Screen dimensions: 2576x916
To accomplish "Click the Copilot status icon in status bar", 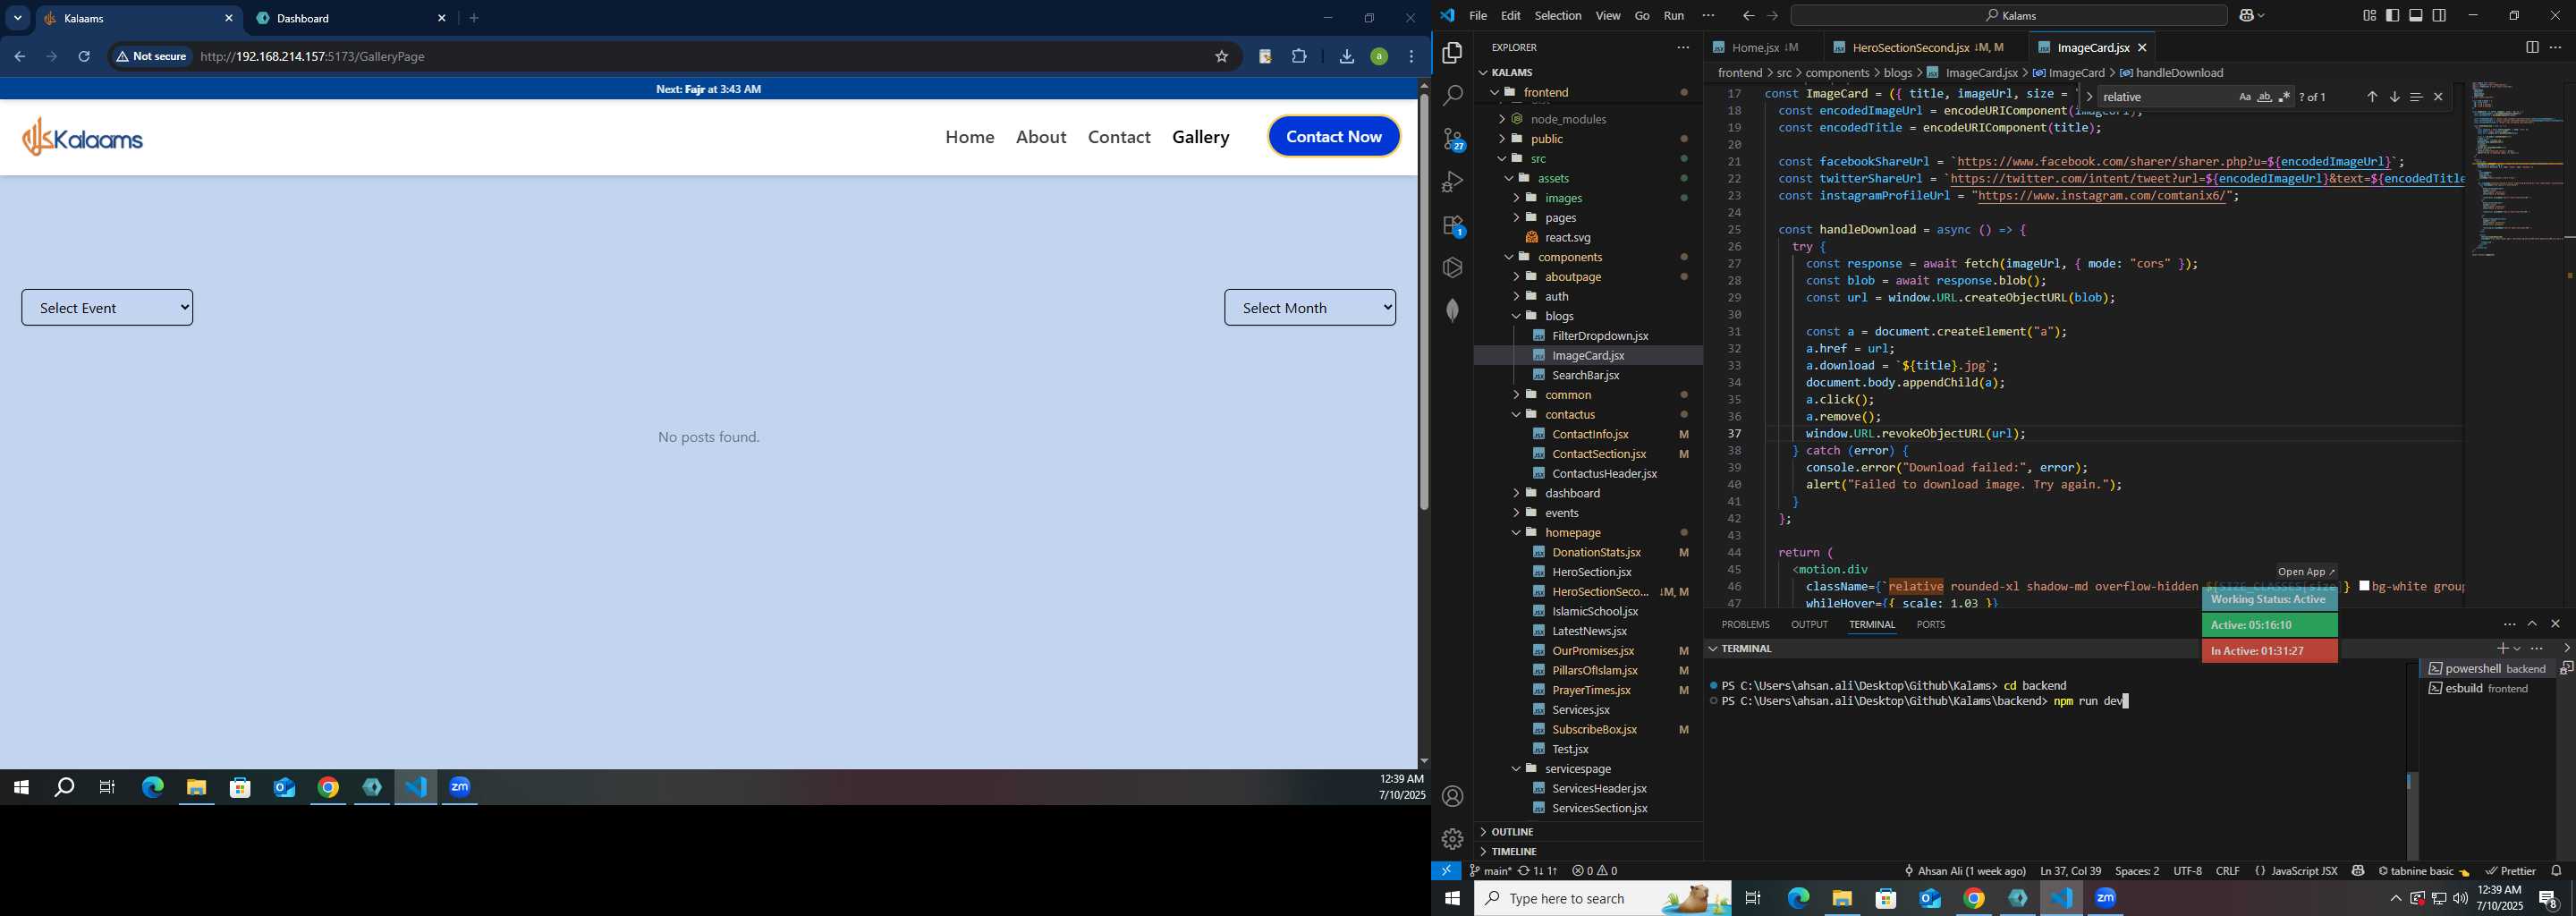I will click(2358, 871).
